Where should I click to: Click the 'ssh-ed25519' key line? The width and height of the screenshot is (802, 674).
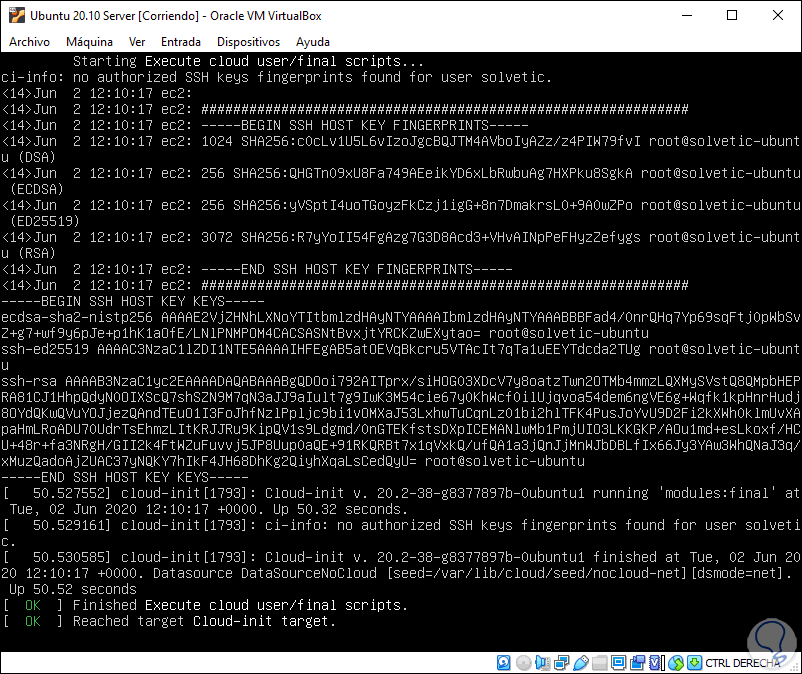click(x=400, y=350)
